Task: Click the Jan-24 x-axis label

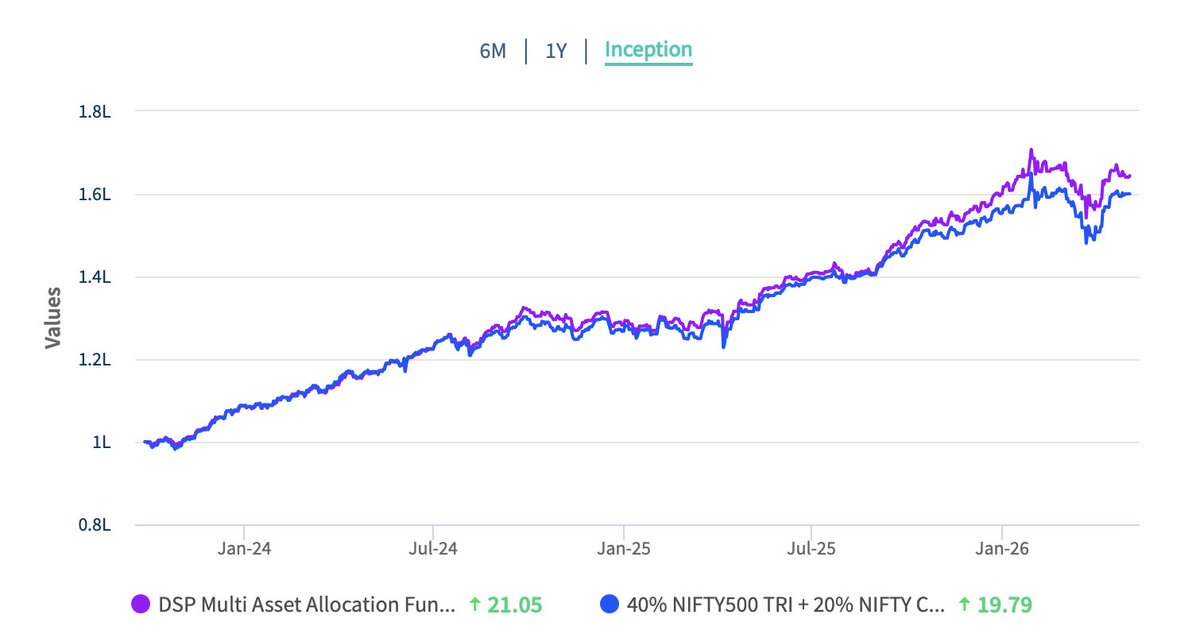Action: pyautogui.click(x=245, y=548)
